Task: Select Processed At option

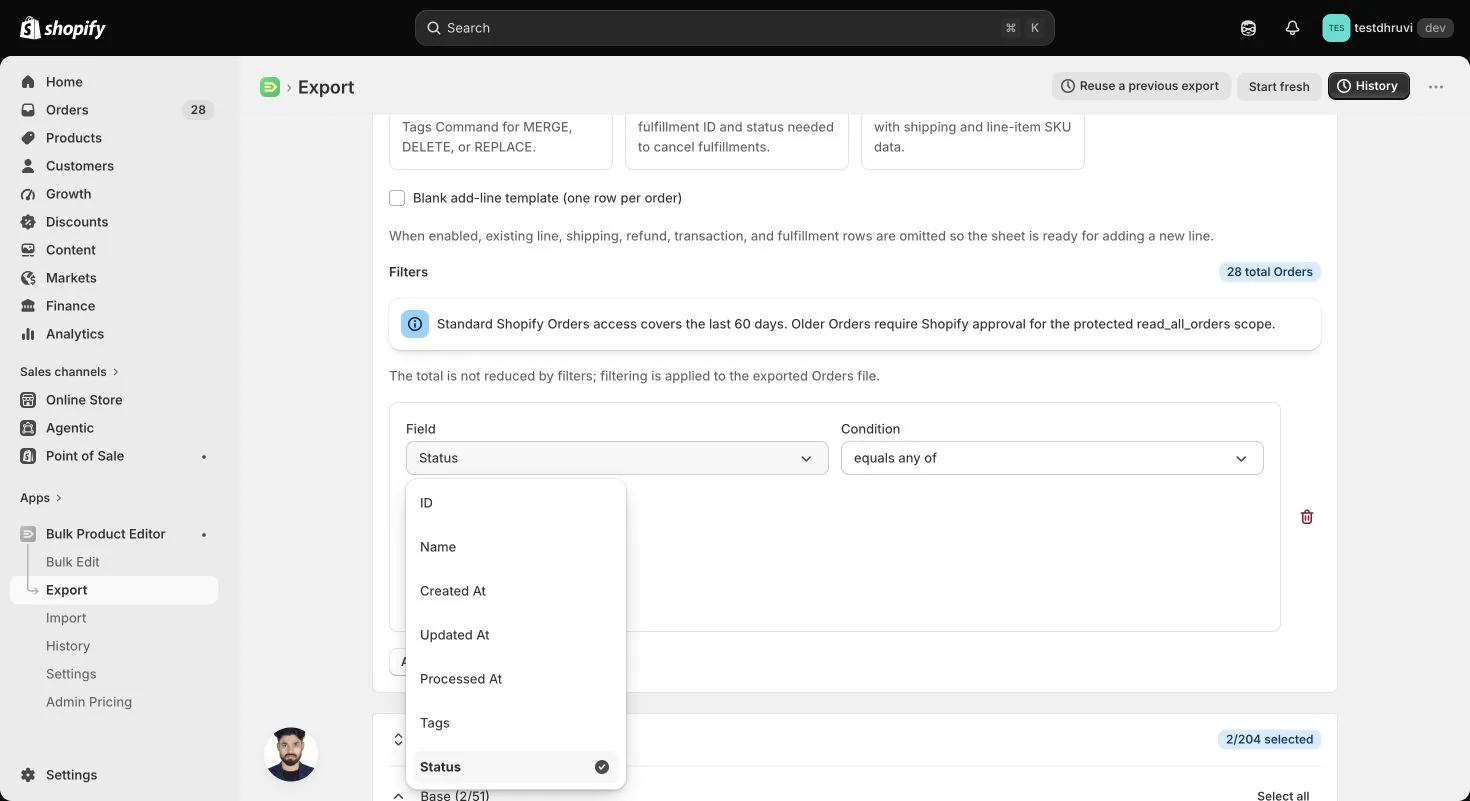Action: (x=515, y=679)
